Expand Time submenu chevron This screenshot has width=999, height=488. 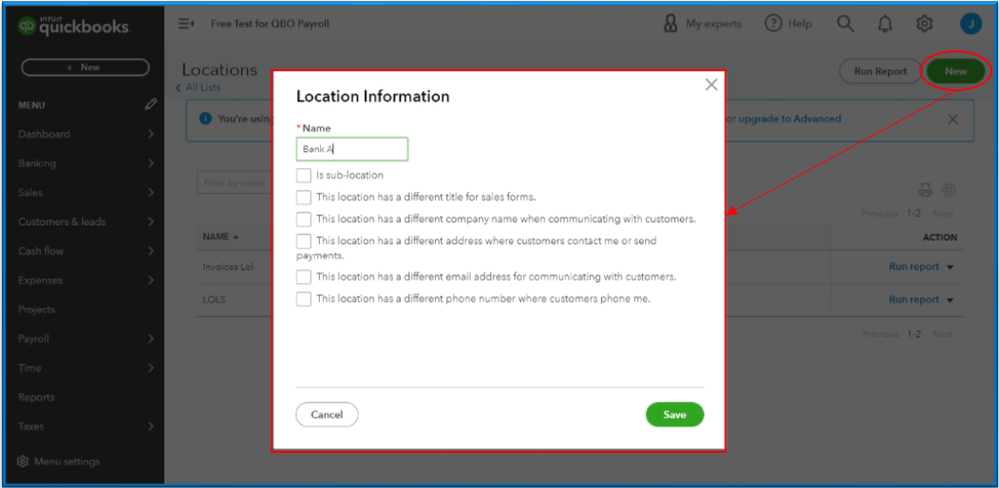click(151, 368)
